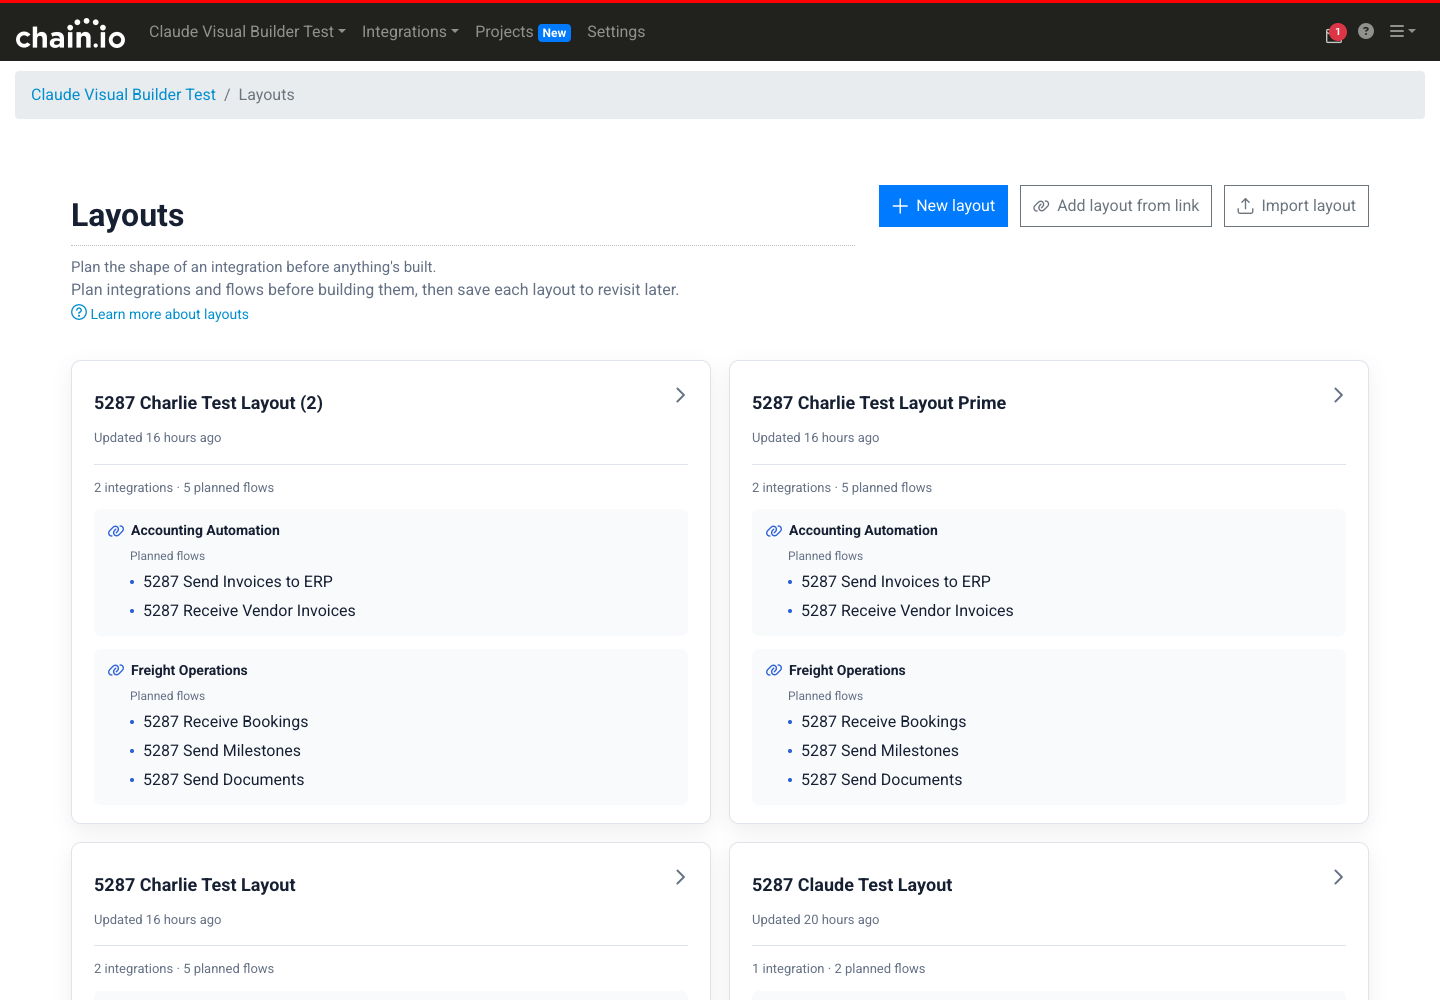
Task: Open the notifications inbox icon with red badge
Action: pyautogui.click(x=1335, y=33)
